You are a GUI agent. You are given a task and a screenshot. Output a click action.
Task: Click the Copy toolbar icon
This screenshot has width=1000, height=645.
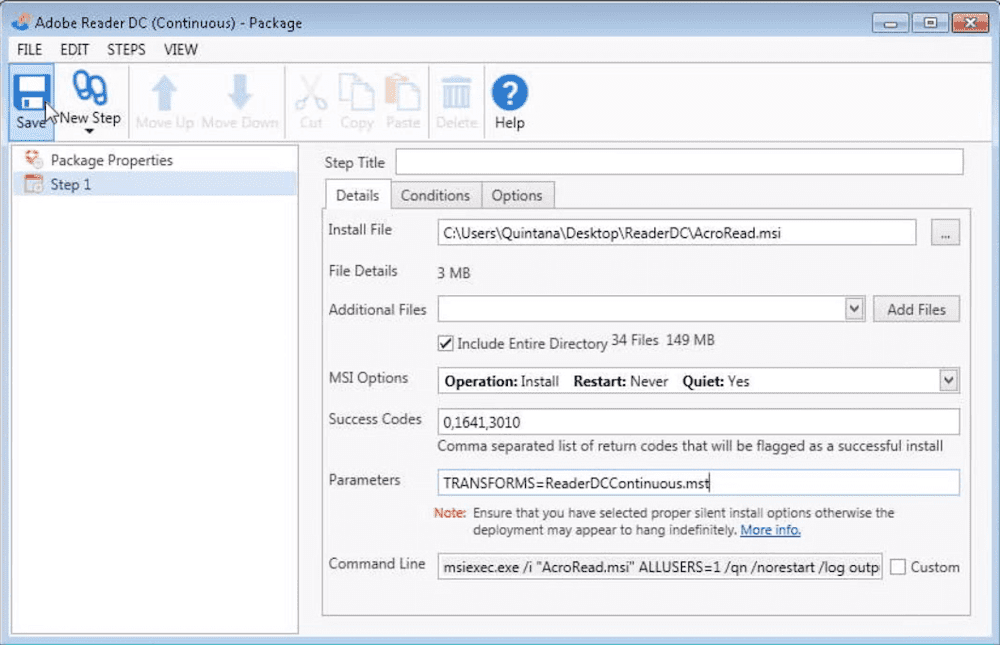[x=357, y=93]
